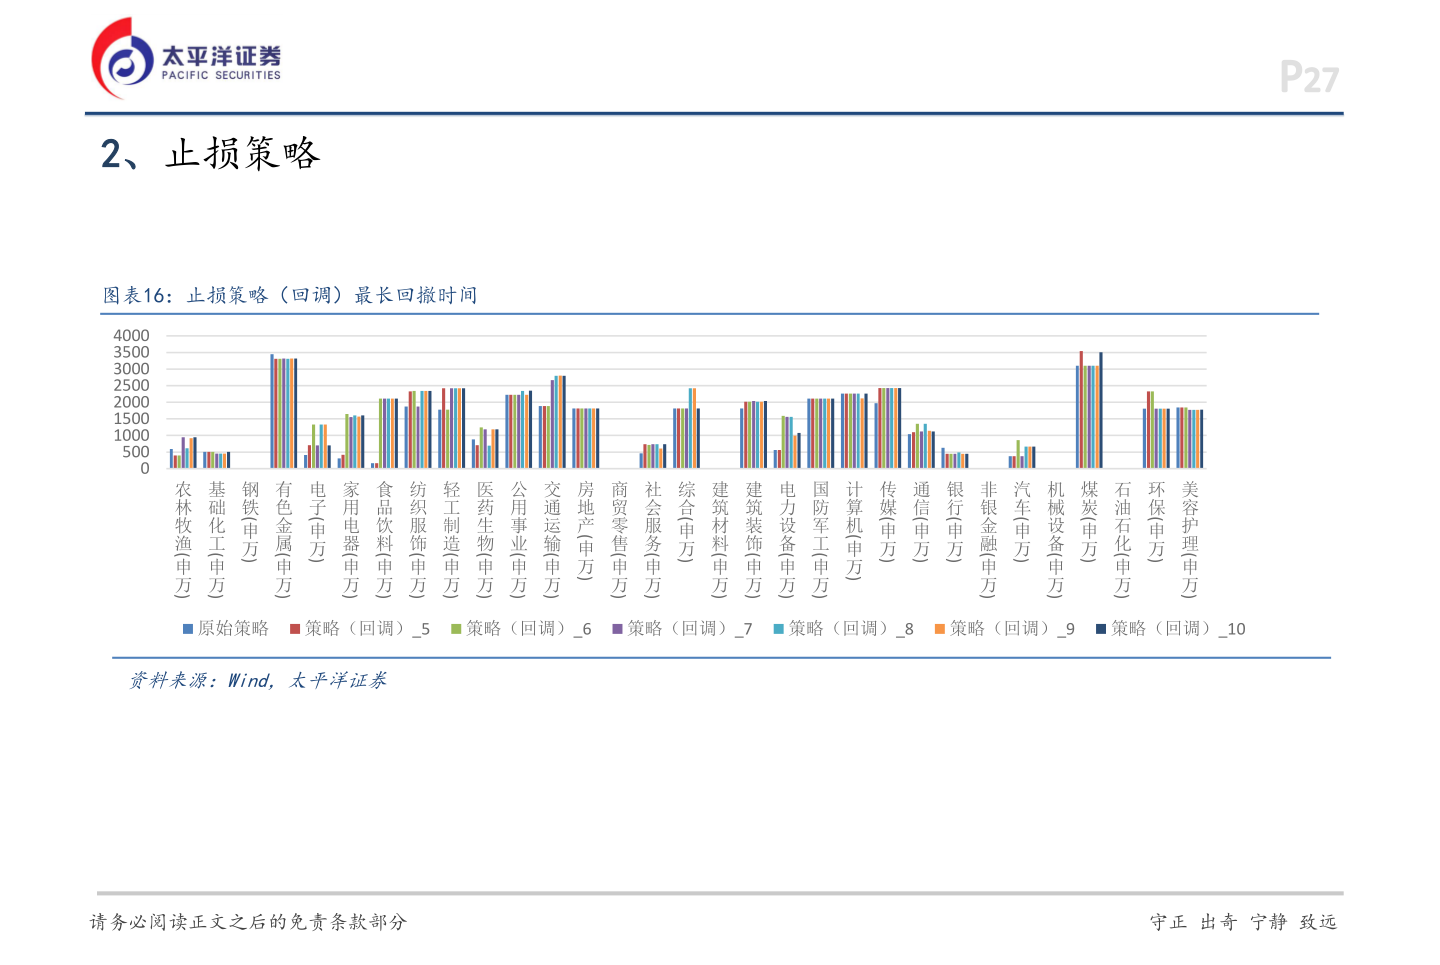
Task: Click the 免责条款 disclaimer footer text
Action: (248, 922)
